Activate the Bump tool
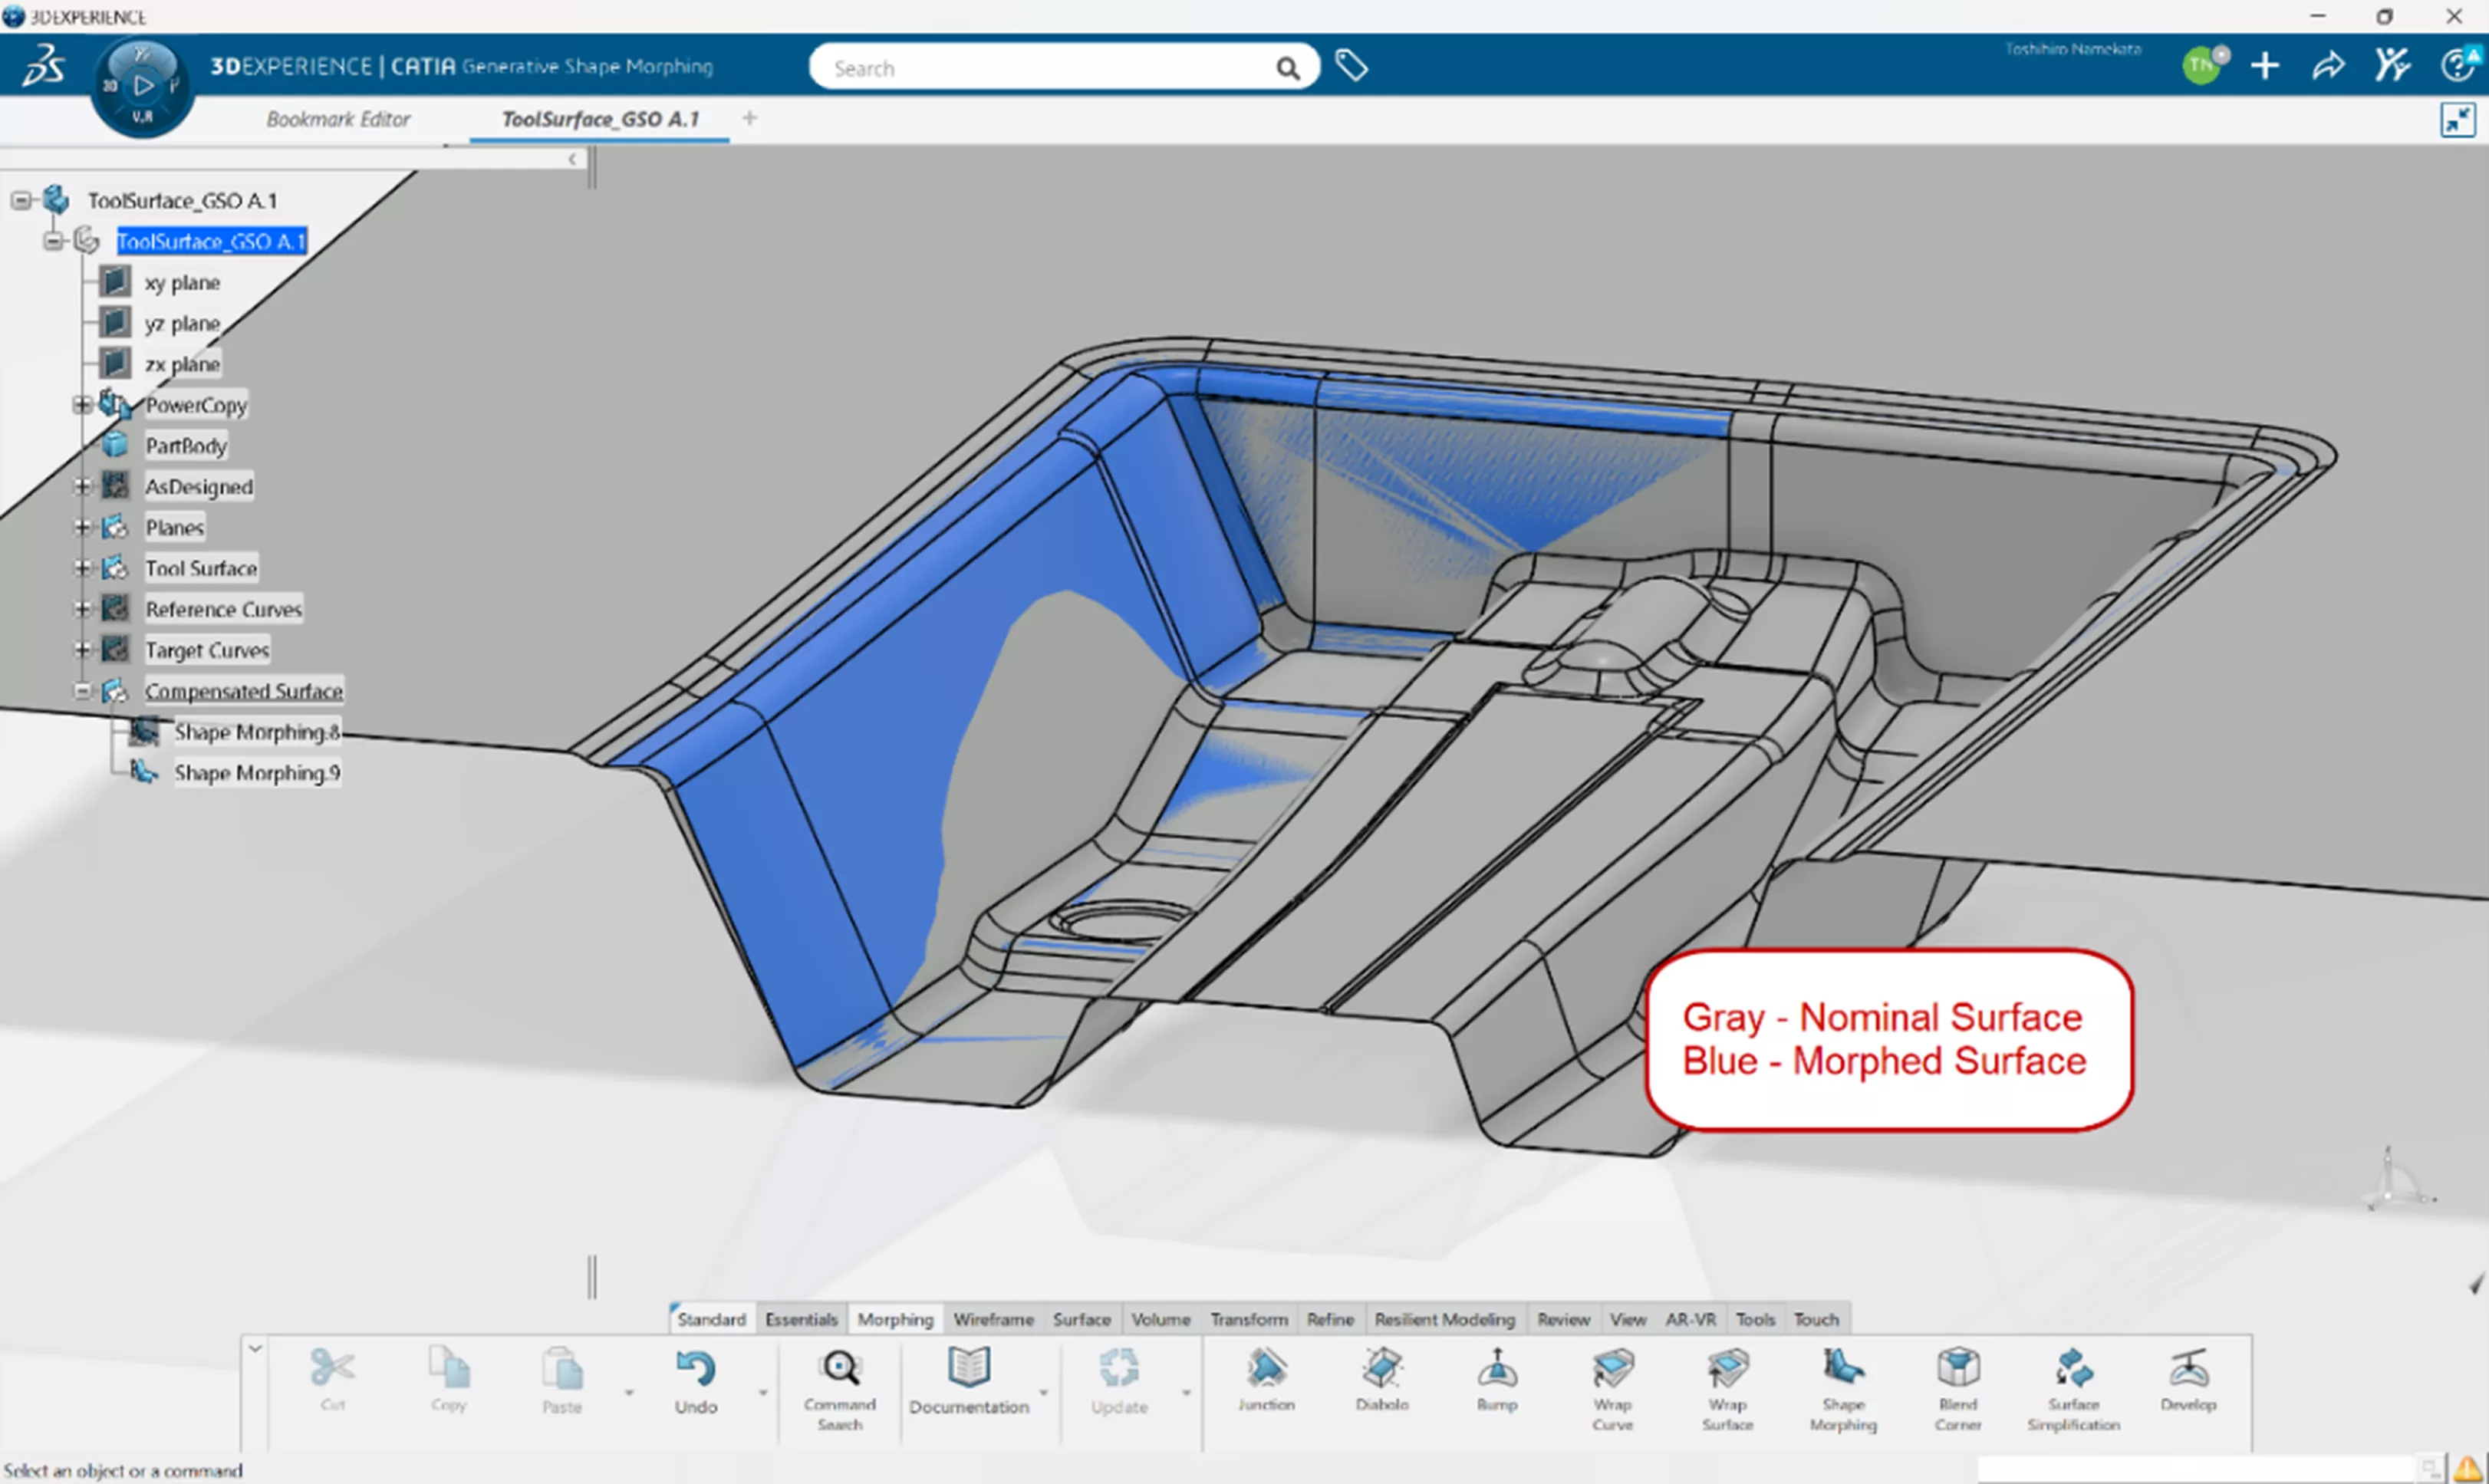The width and height of the screenshot is (2489, 1484). [1497, 1370]
